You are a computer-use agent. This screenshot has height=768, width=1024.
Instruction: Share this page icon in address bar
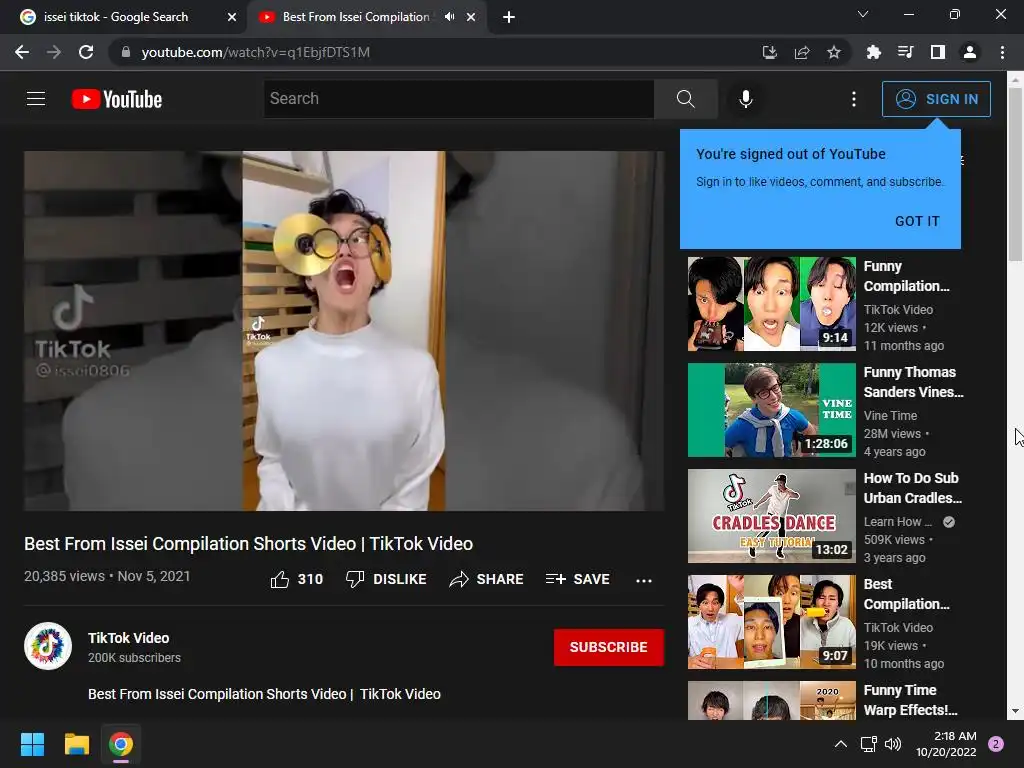(802, 52)
